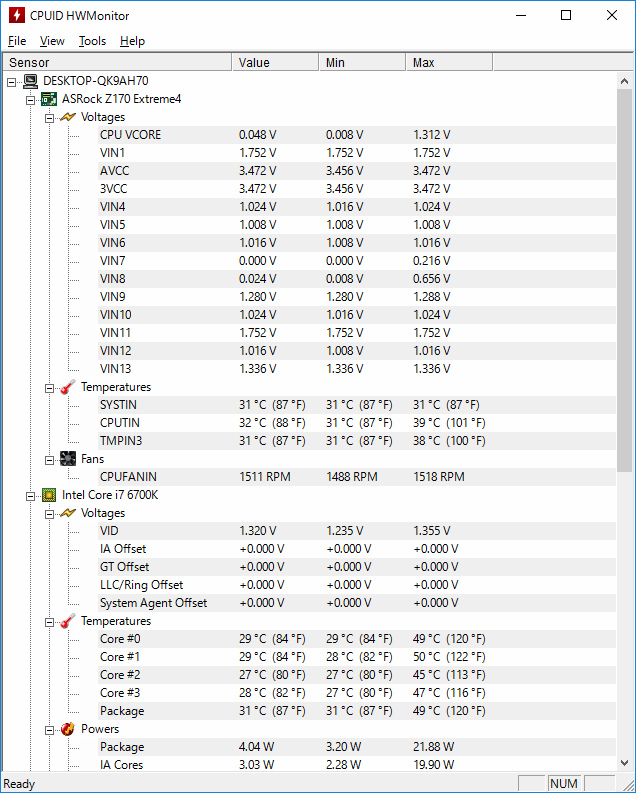The image size is (636, 793).
Task: Collapse the ASRock Z170 Extreme4 node
Action: click(x=30, y=99)
